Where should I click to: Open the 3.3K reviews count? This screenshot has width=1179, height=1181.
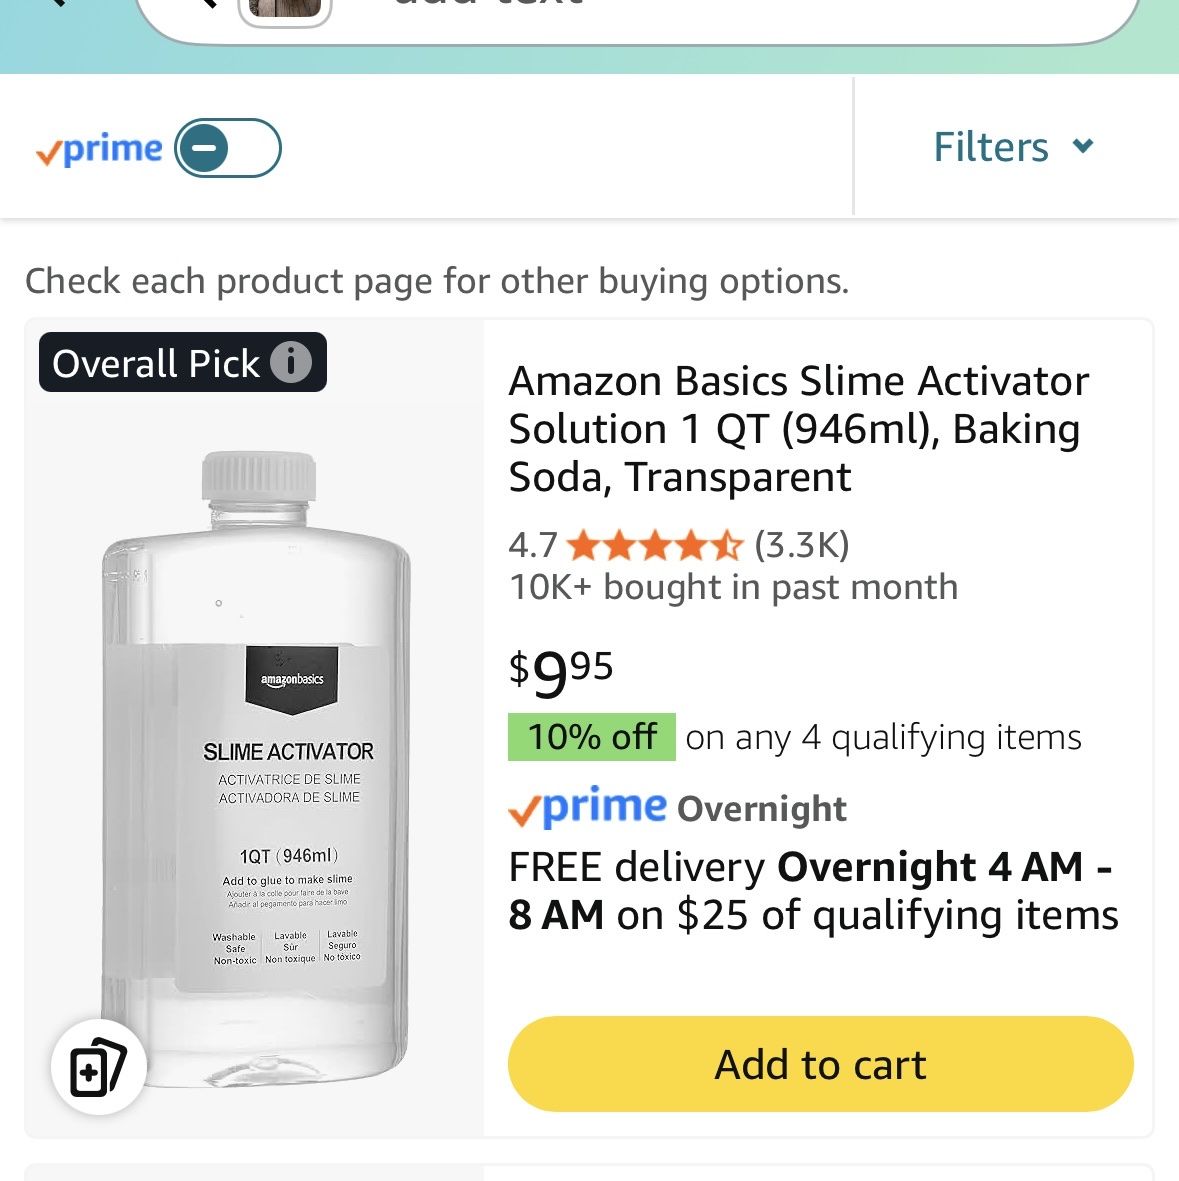pyautogui.click(x=802, y=545)
